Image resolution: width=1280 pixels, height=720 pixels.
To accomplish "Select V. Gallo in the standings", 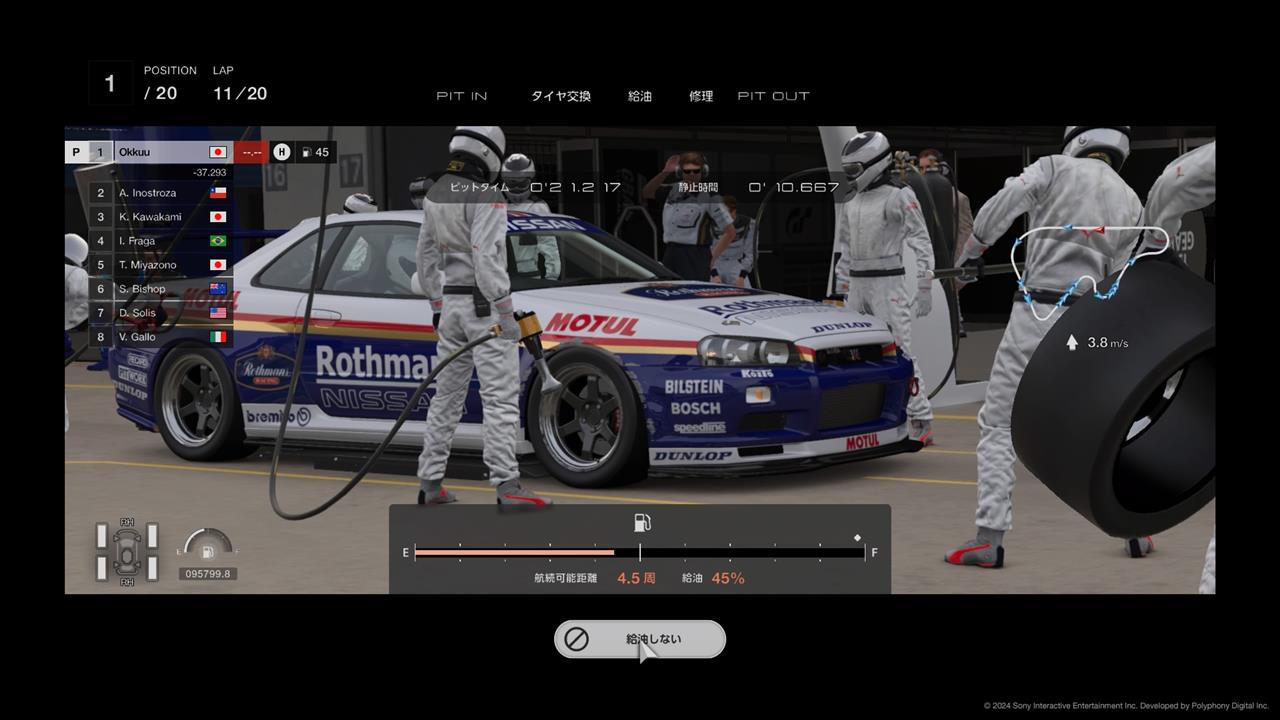I will (x=138, y=337).
